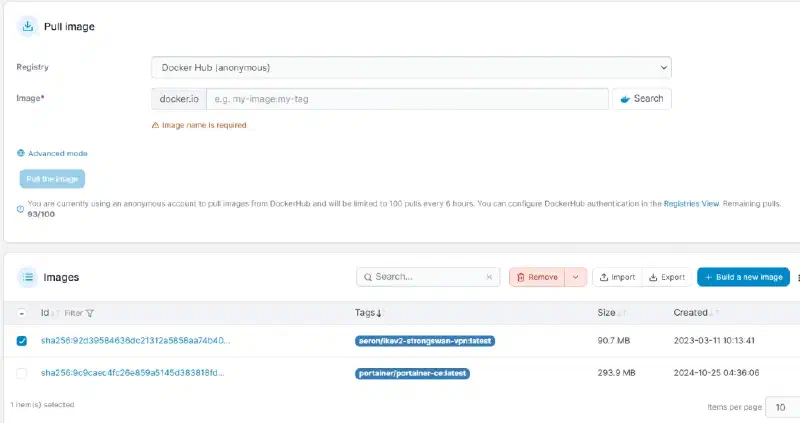
Task: Toggle the select-all checkbox in table header
Action: 21,313
